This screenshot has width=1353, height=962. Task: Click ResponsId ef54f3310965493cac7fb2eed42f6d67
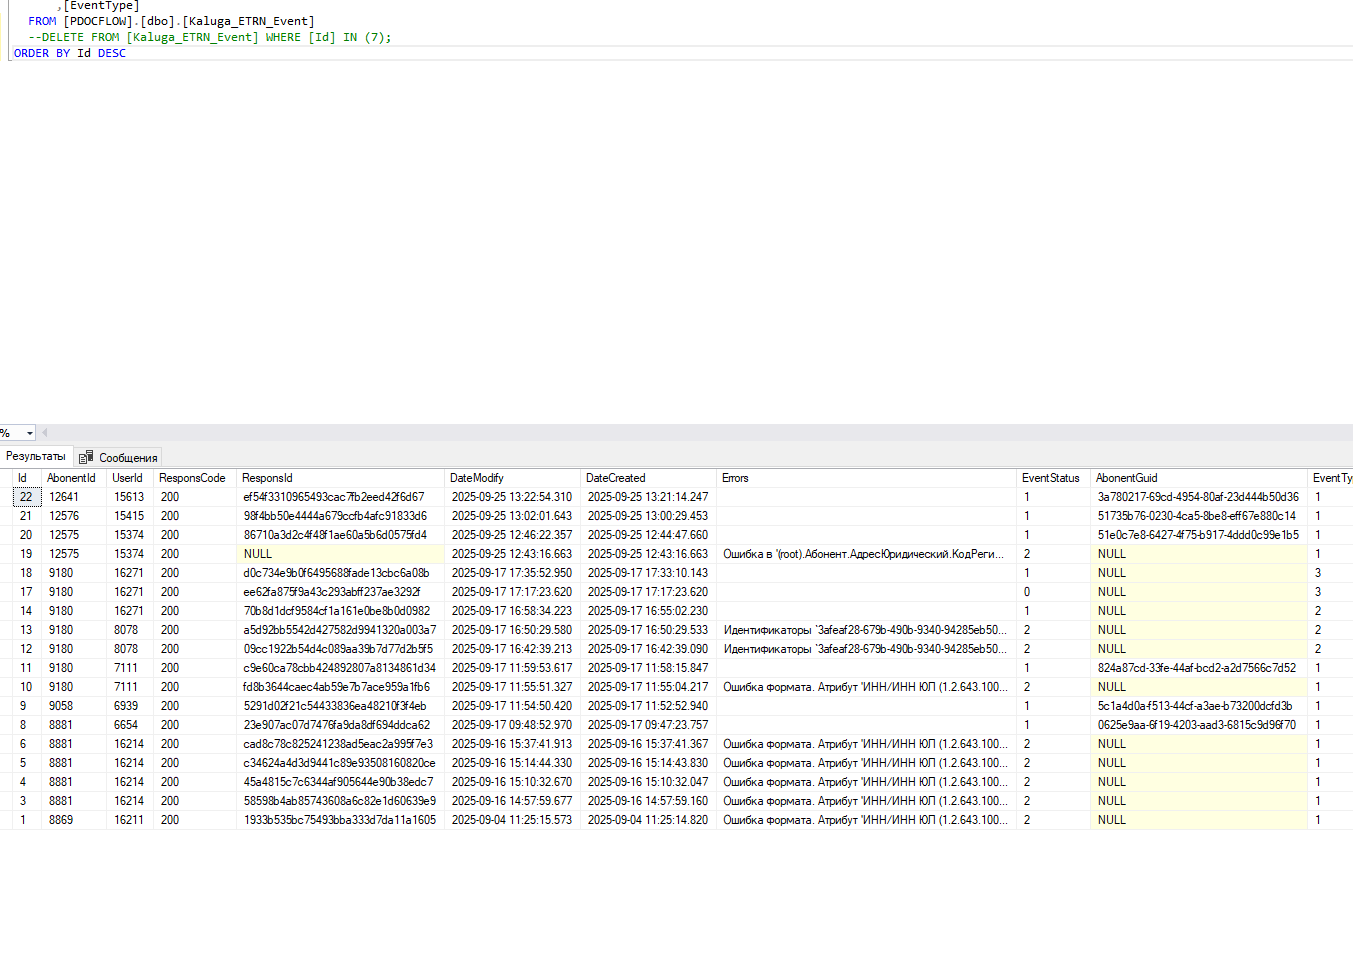pyautogui.click(x=340, y=497)
